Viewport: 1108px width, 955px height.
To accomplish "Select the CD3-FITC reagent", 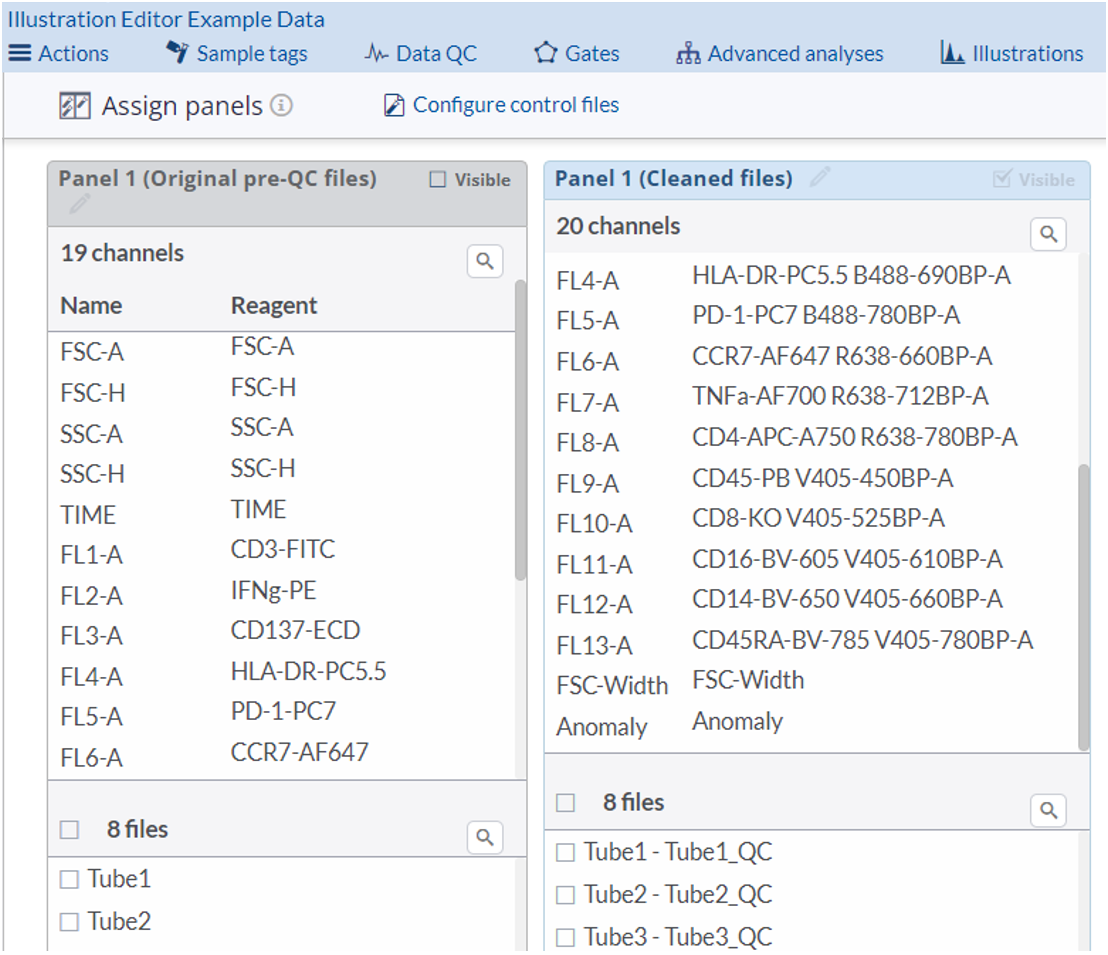I will coord(283,549).
